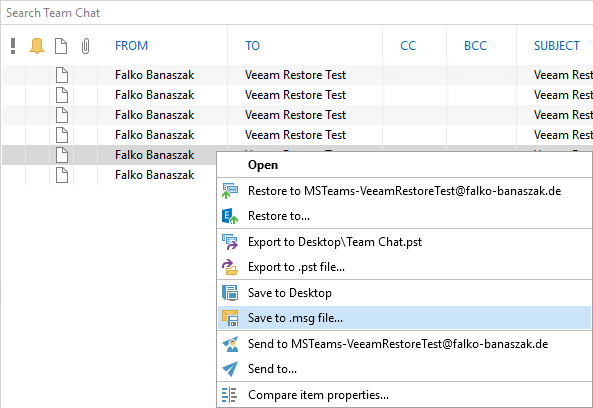
Task: Choose Save to .msg file...
Action: click(x=404, y=318)
